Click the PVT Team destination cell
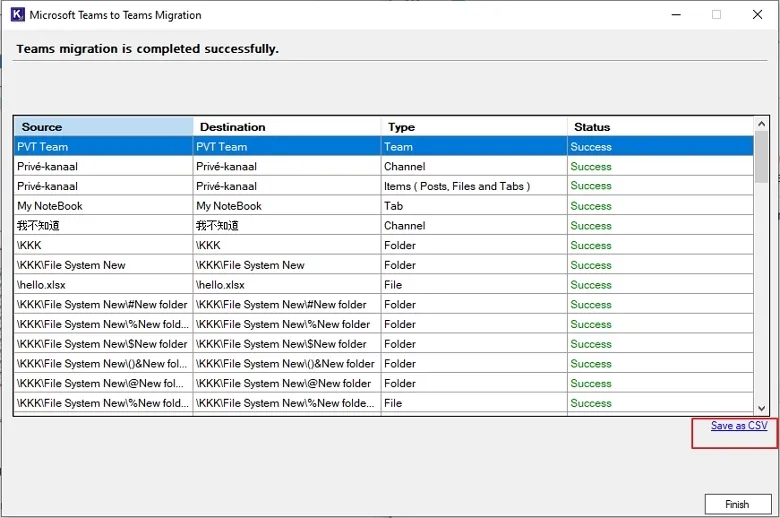780x518 pixels. [287, 147]
